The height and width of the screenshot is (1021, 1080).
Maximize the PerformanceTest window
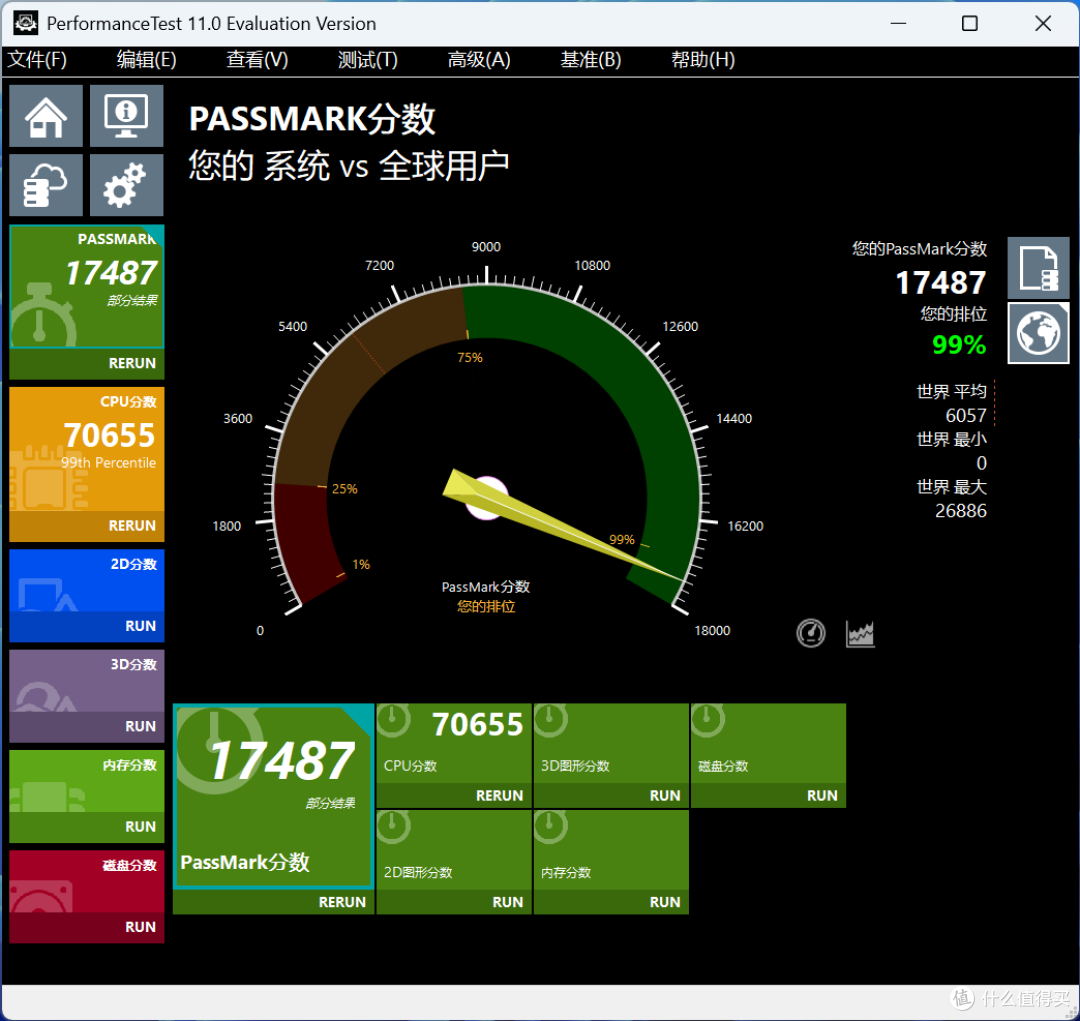(969, 23)
